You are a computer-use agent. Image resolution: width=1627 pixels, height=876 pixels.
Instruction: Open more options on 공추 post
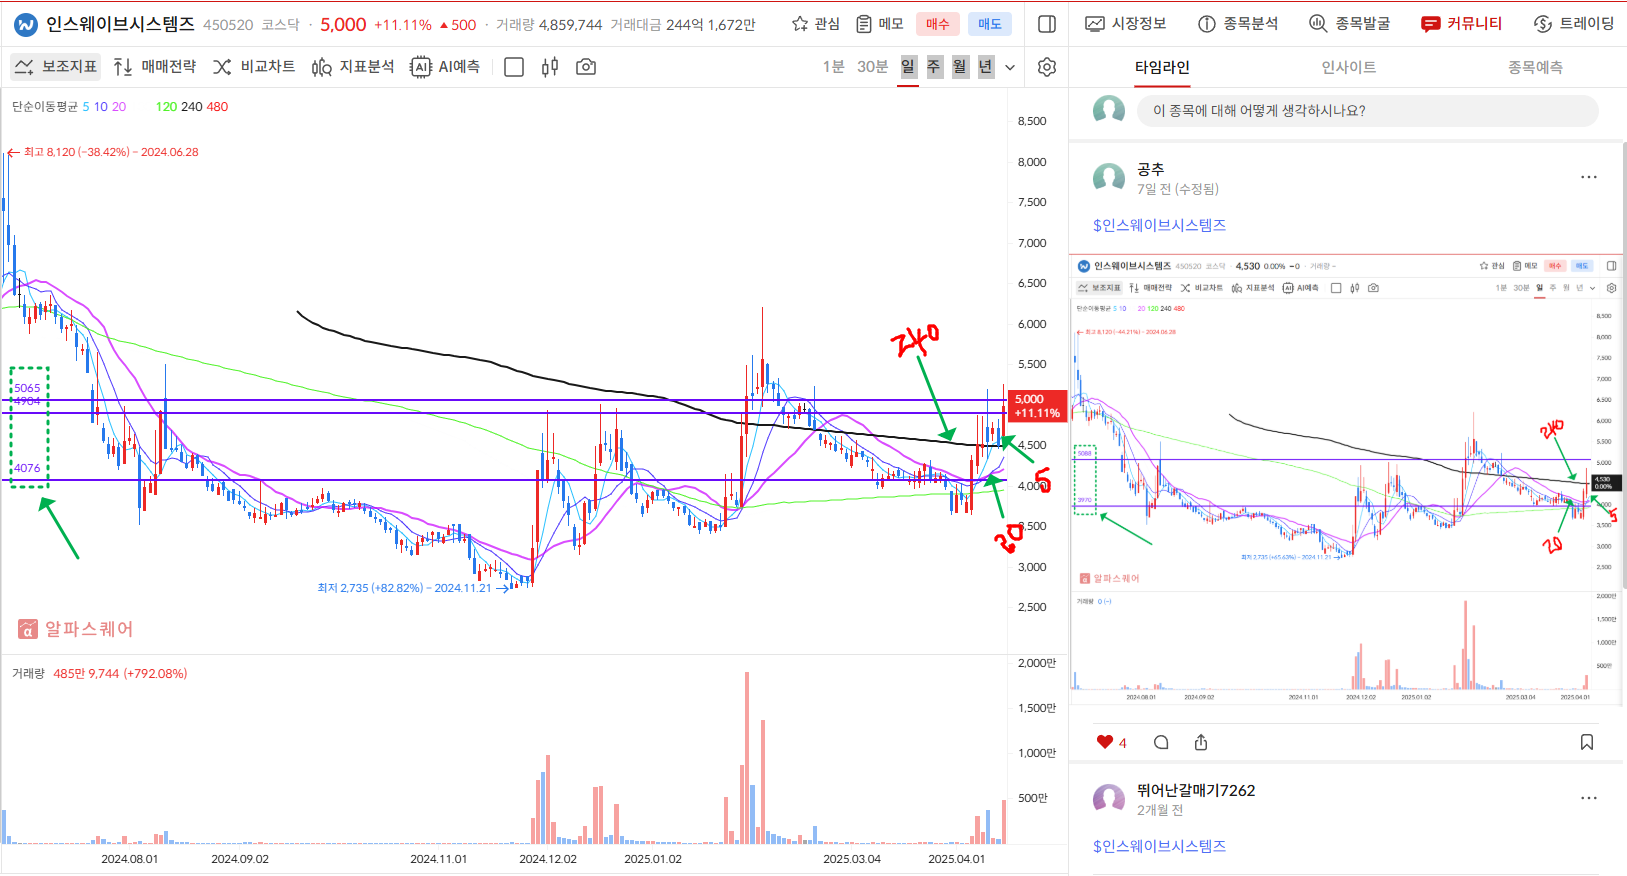click(x=1589, y=177)
